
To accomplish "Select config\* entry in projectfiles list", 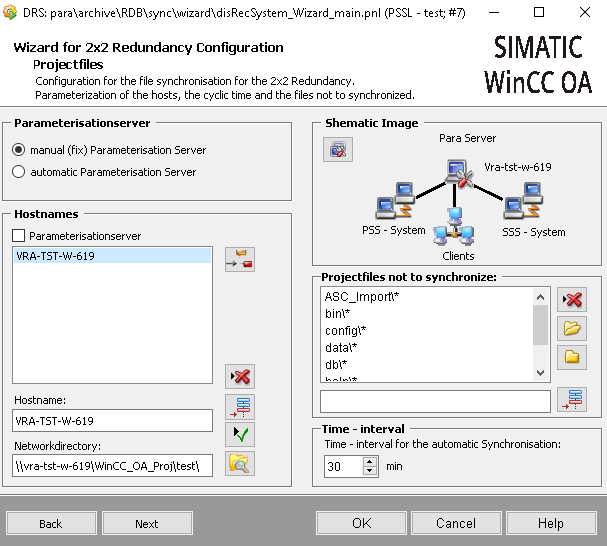I will pyautogui.click(x=346, y=330).
